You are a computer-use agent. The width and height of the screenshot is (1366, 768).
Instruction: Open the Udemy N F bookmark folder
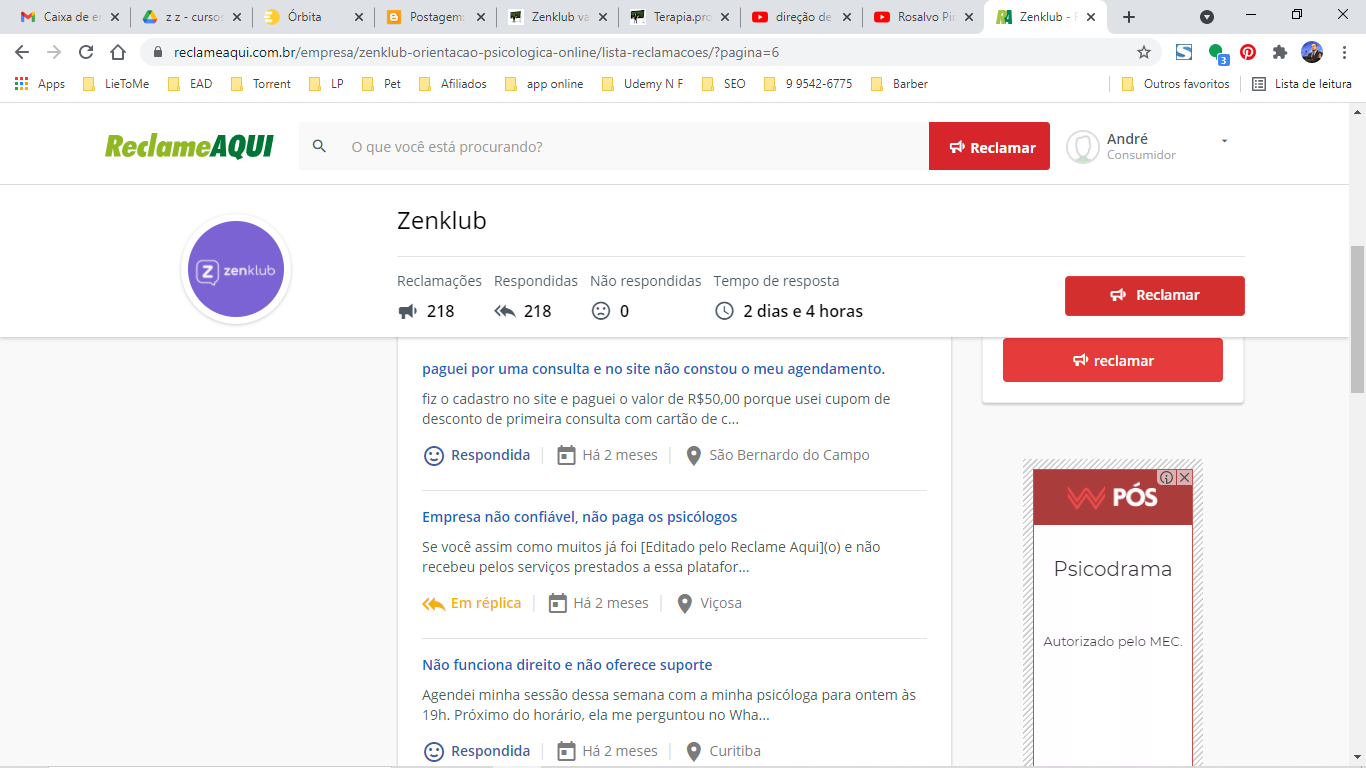pos(643,84)
